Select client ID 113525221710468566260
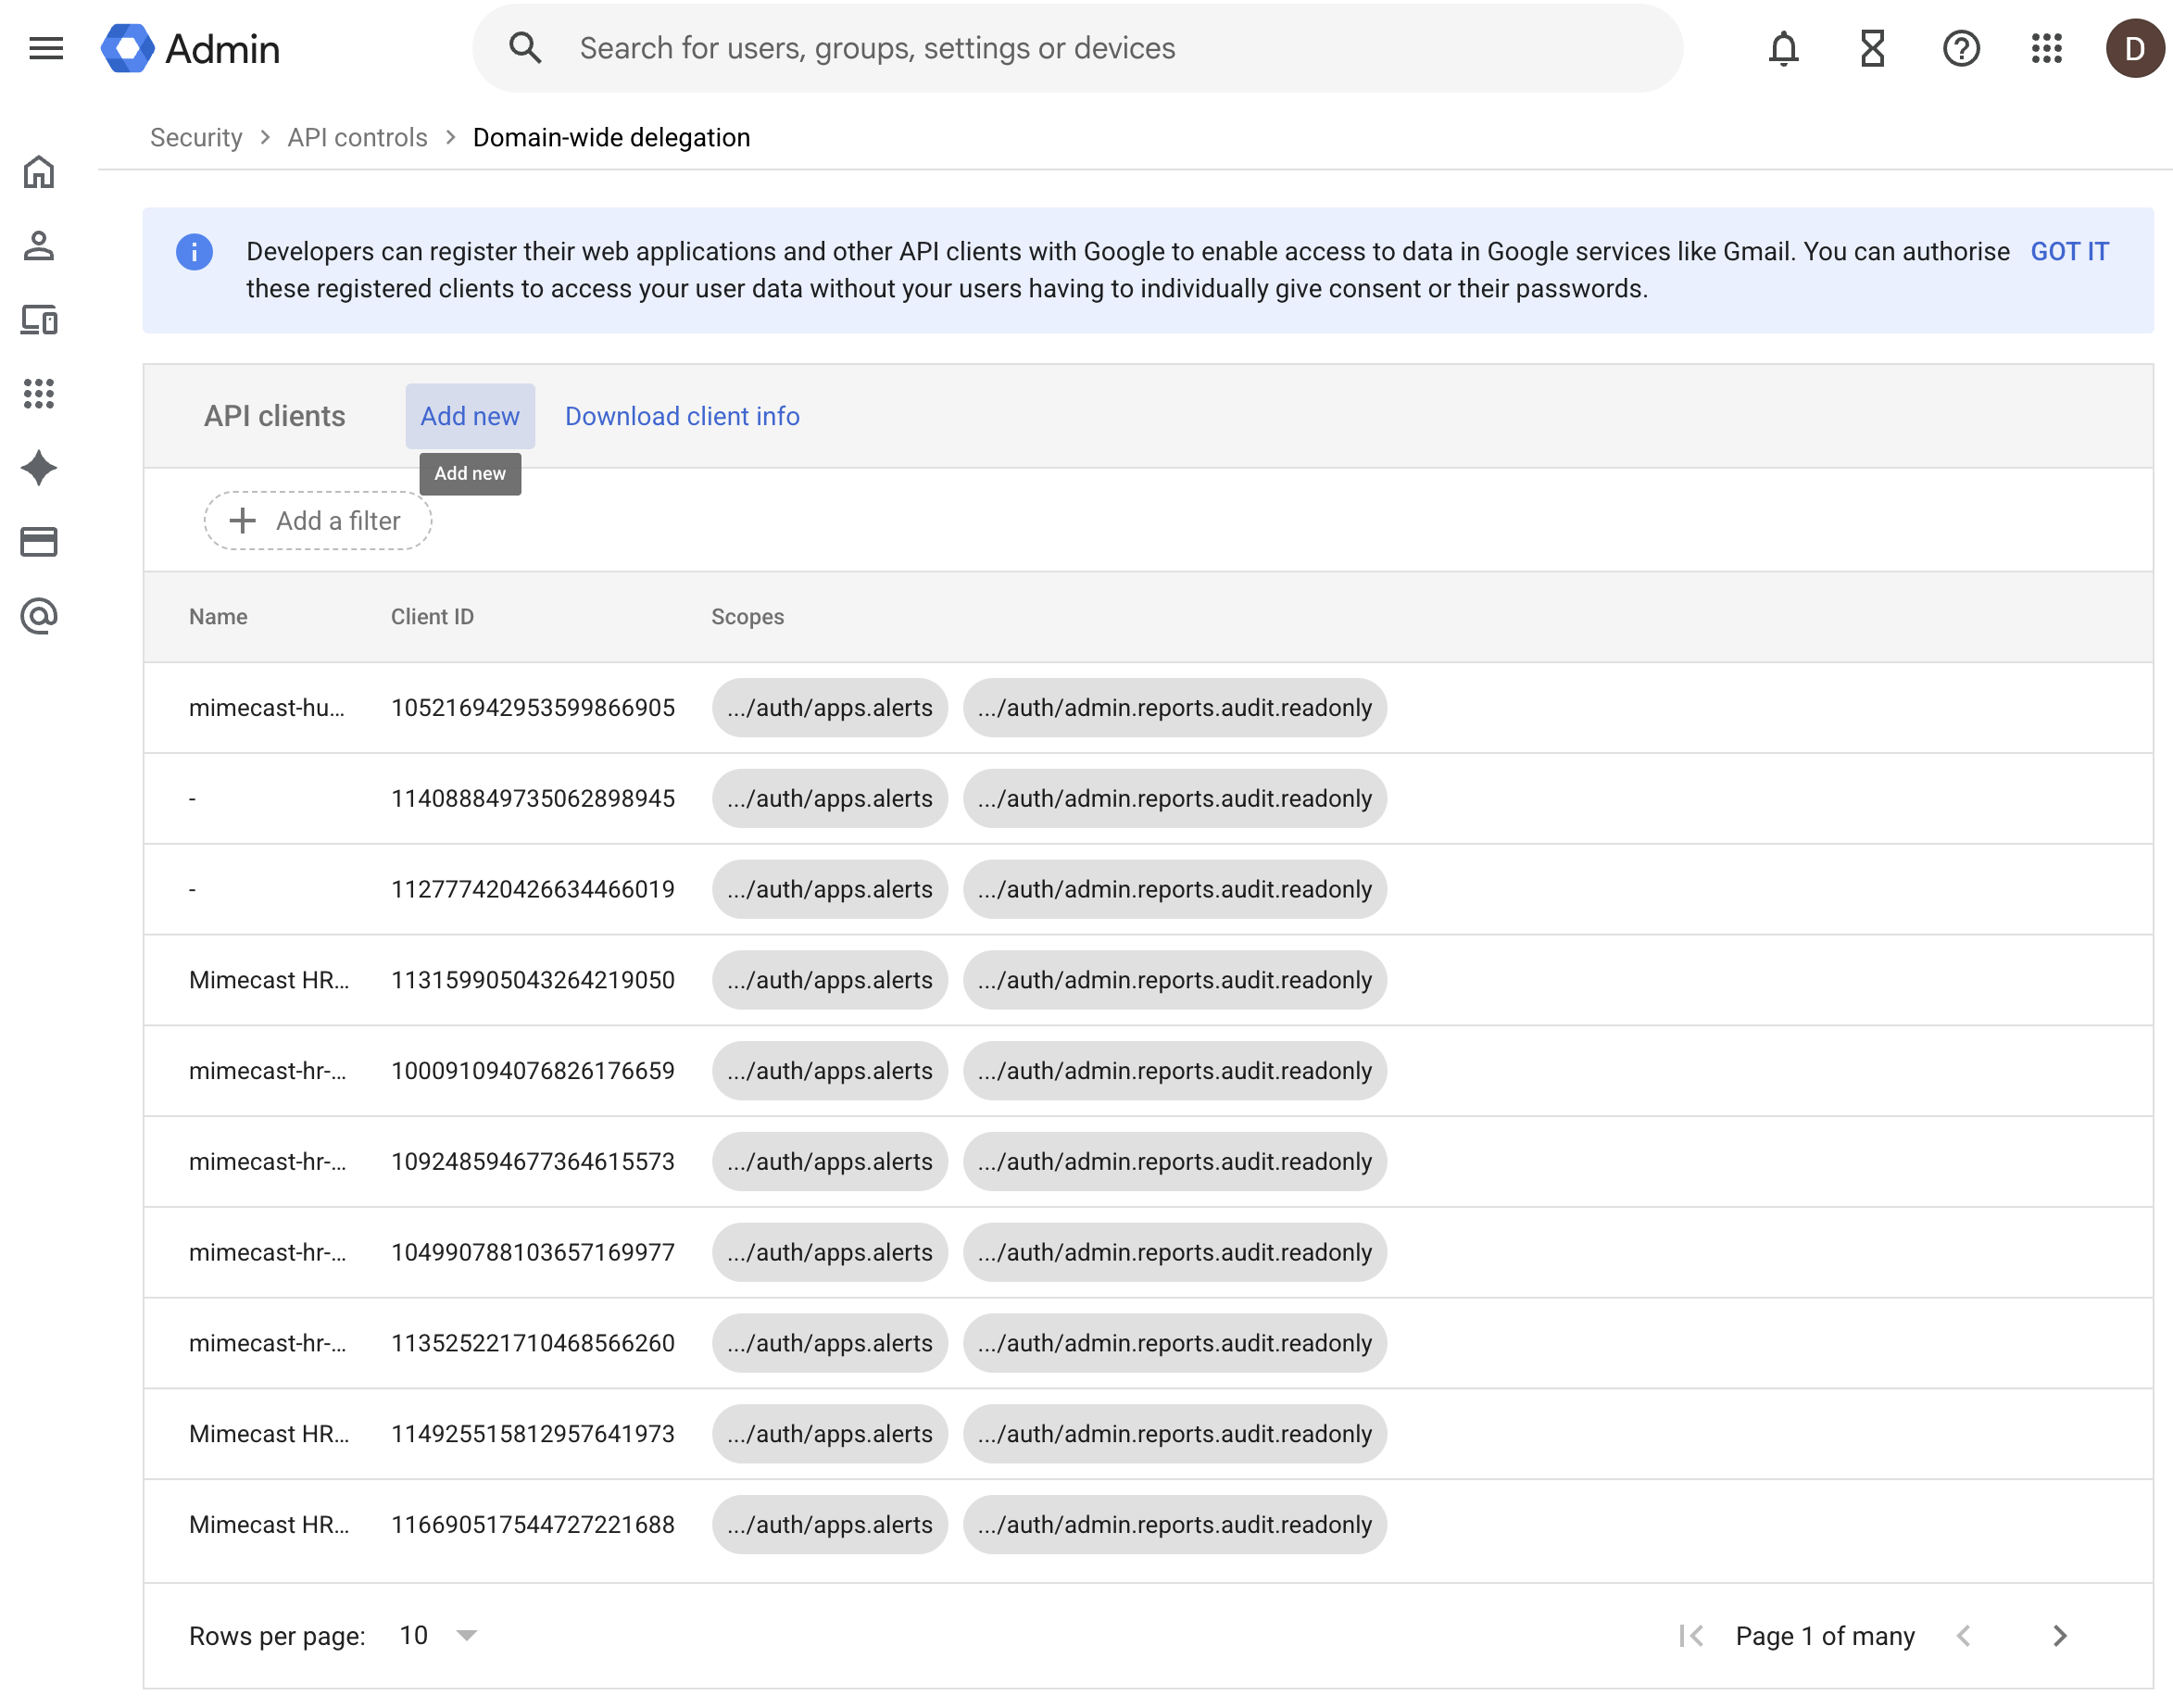Image resolution: width=2173 pixels, height=1708 pixels. click(x=533, y=1344)
